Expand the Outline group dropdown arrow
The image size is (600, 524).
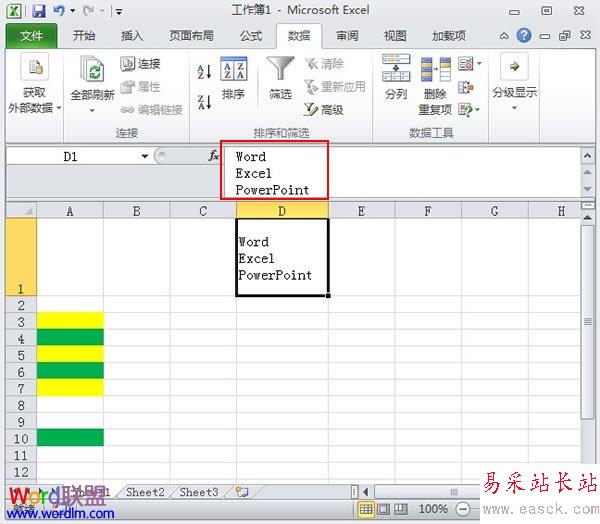(x=514, y=108)
